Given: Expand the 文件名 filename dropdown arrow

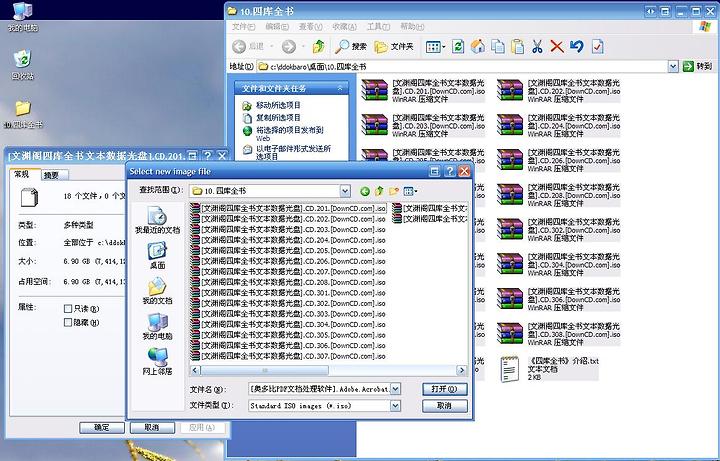Looking at the screenshot, I should [x=395, y=389].
